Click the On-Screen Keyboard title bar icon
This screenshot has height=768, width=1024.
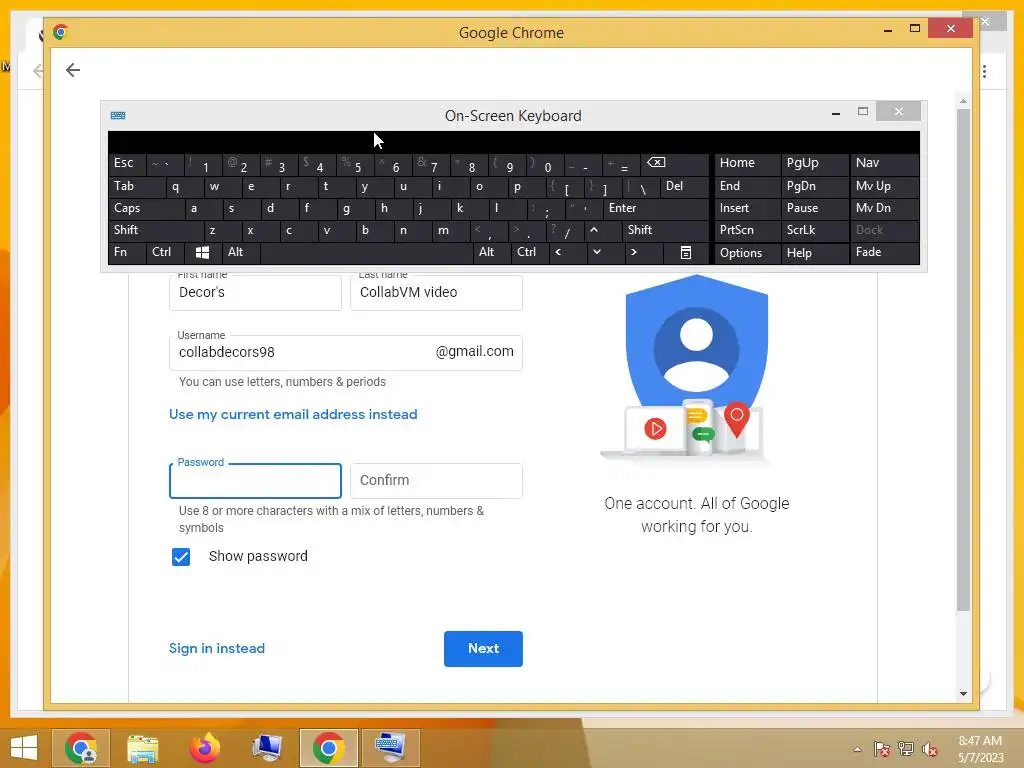coord(118,116)
